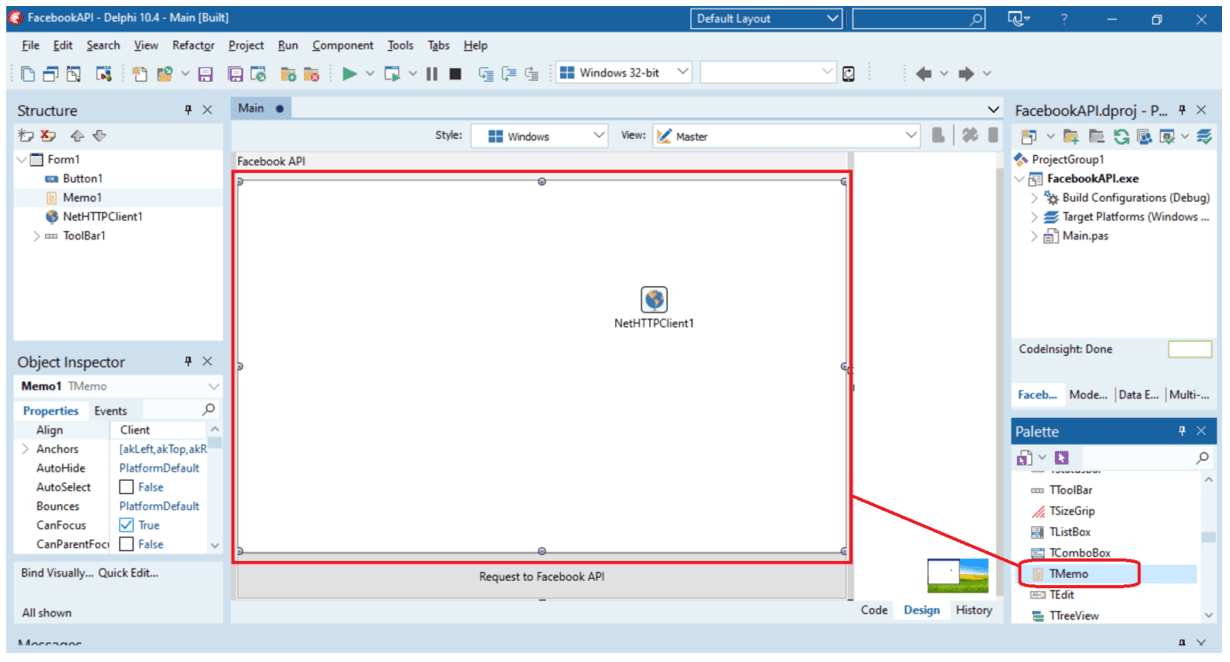Screen dimensions: 1230x662
Task: Click the Bind Visually link
Action: (56, 573)
